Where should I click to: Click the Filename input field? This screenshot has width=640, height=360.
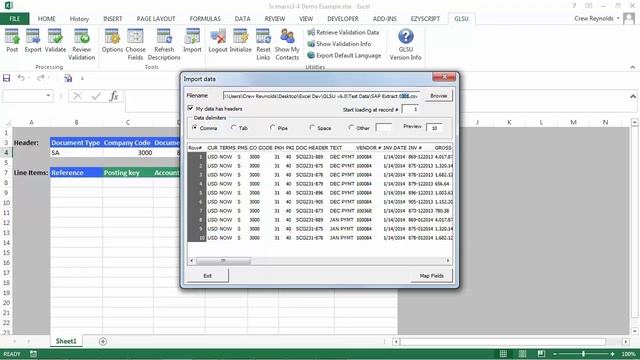tap(321, 96)
